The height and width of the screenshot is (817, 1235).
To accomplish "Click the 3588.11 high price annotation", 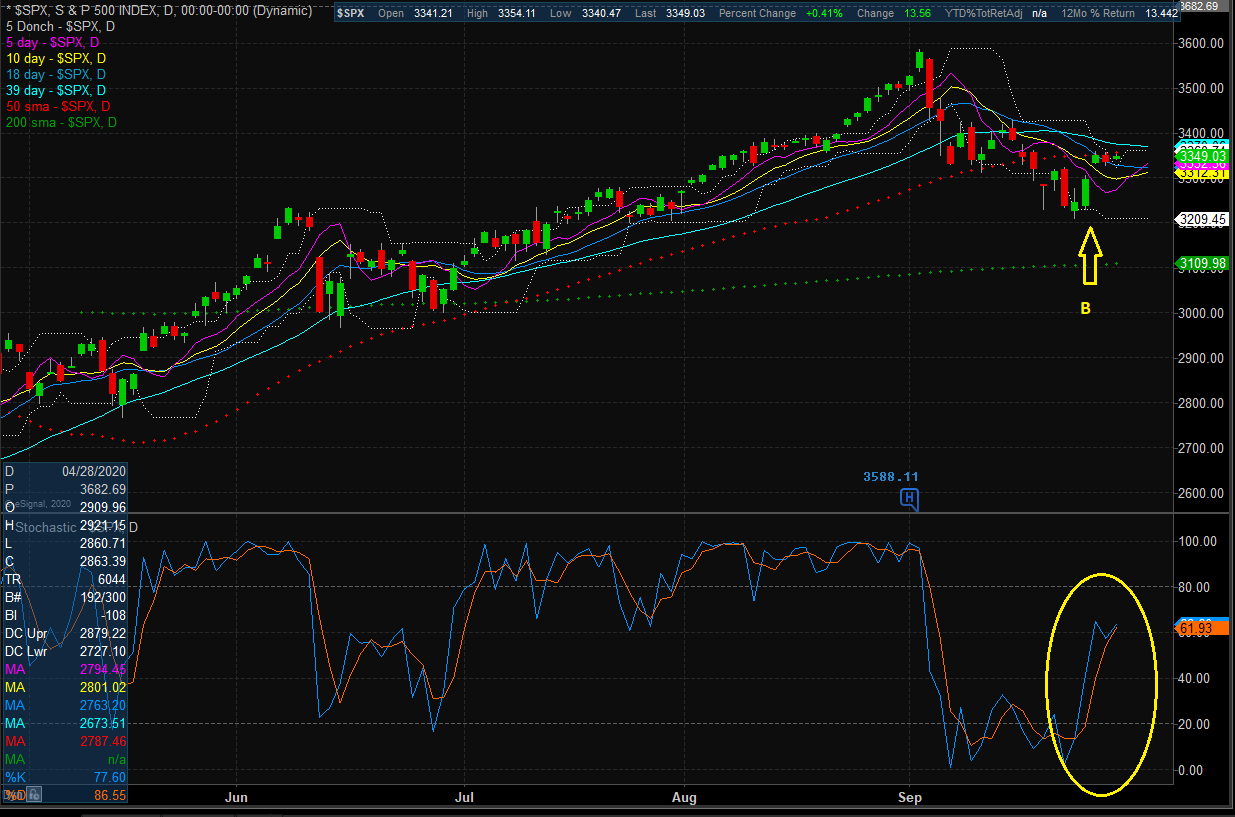I will tap(891, 477).
